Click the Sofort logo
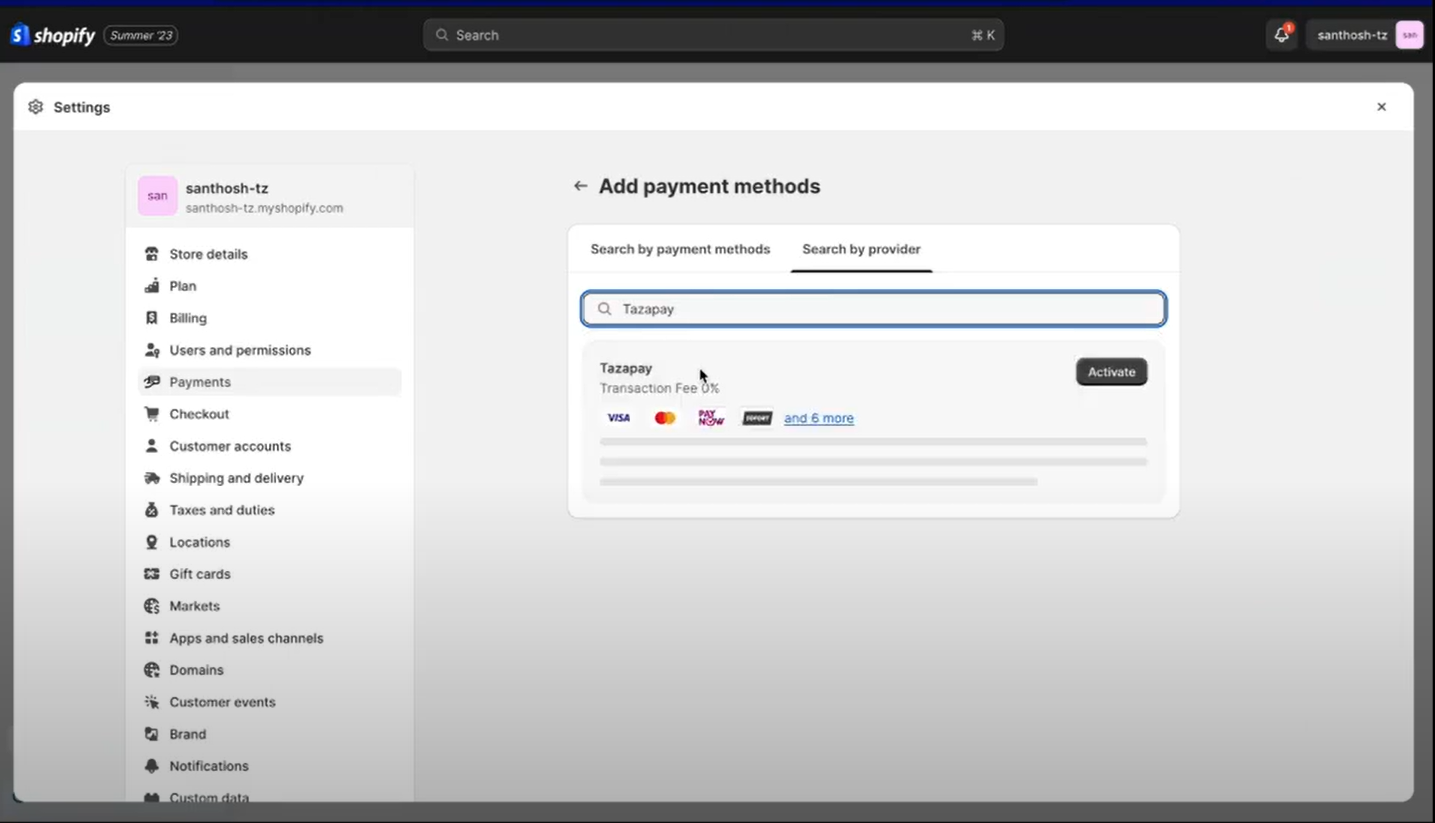This screenshot has height=823, width=1435. (x=757, y=418)
